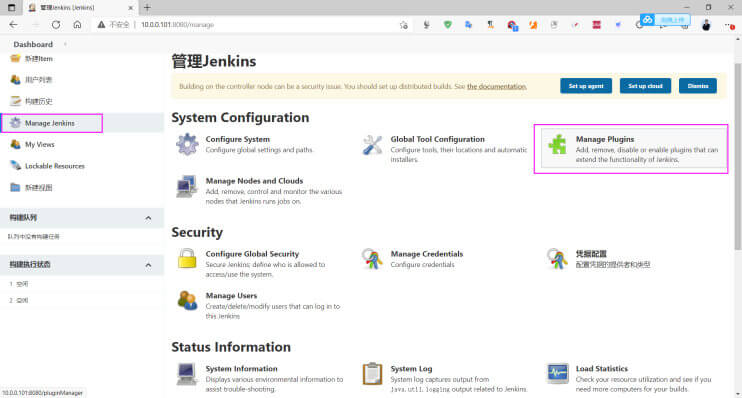The width and height of the screenshot is (742, 398).
Task: Click the green Manage Plugins puzzle icon
Action: click(x=557, y=144)
